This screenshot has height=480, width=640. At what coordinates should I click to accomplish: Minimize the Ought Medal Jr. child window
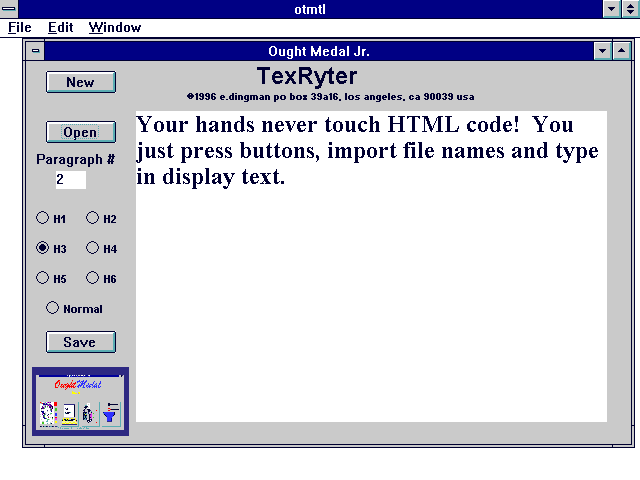pyautogui.click(x=601, y=50)
